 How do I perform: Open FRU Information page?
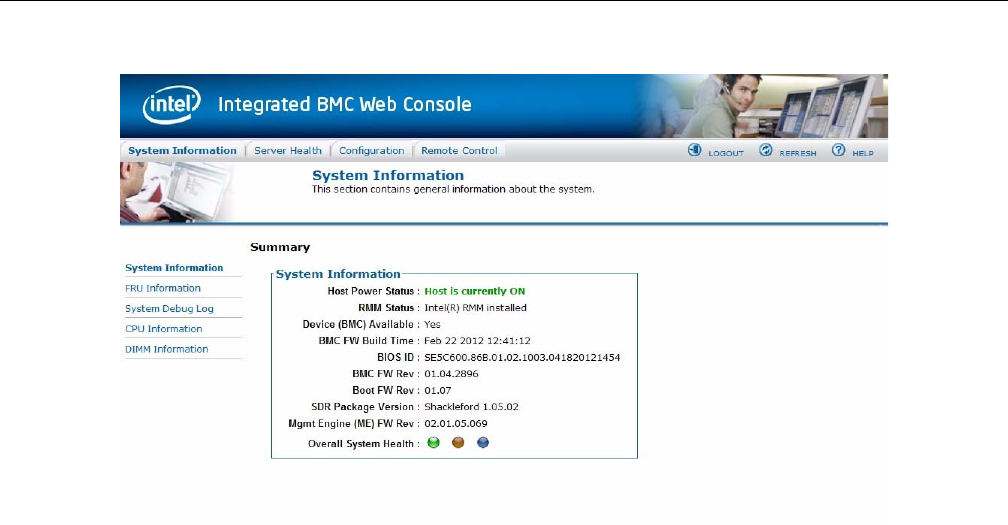(163, 289)
